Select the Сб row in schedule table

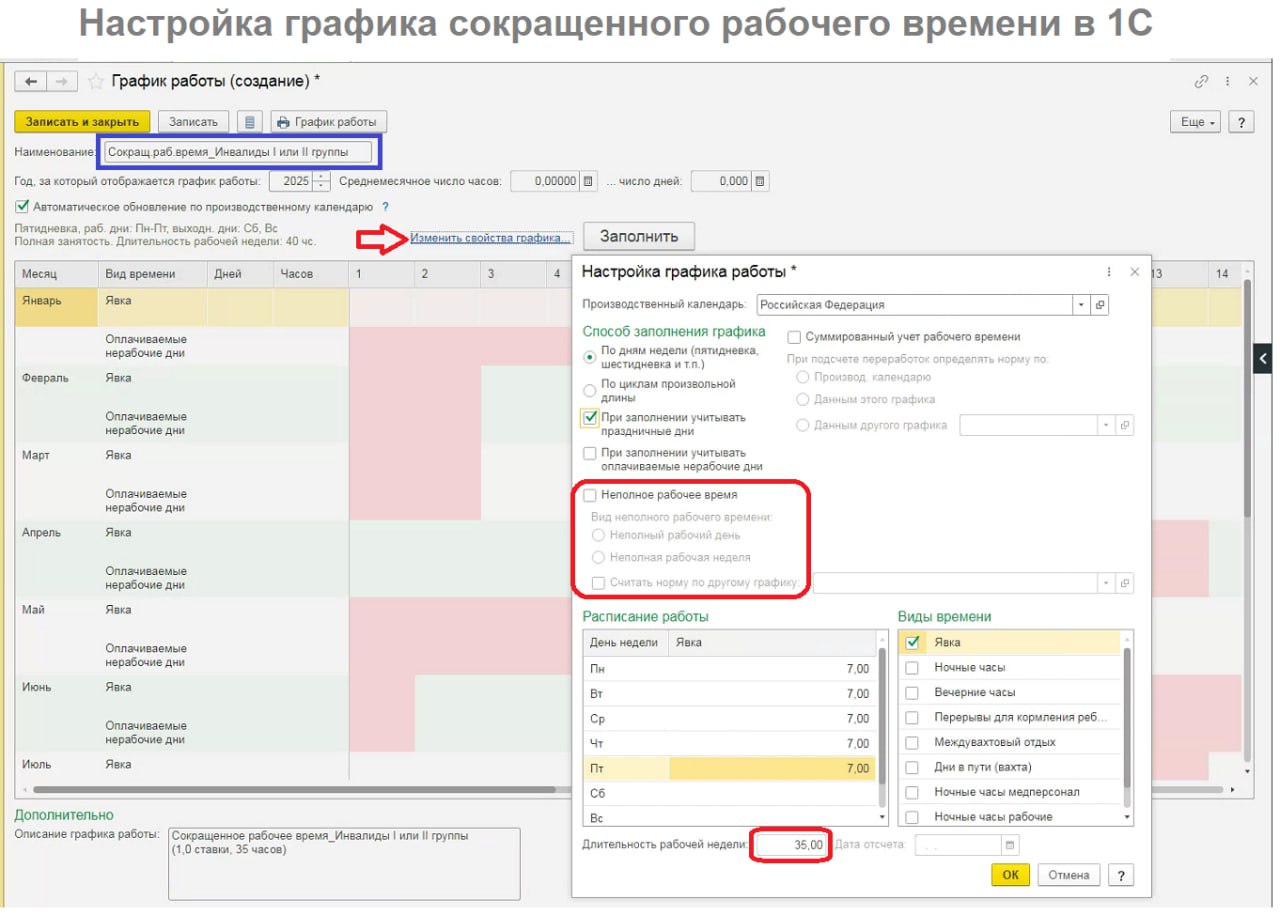click(729, 793)
